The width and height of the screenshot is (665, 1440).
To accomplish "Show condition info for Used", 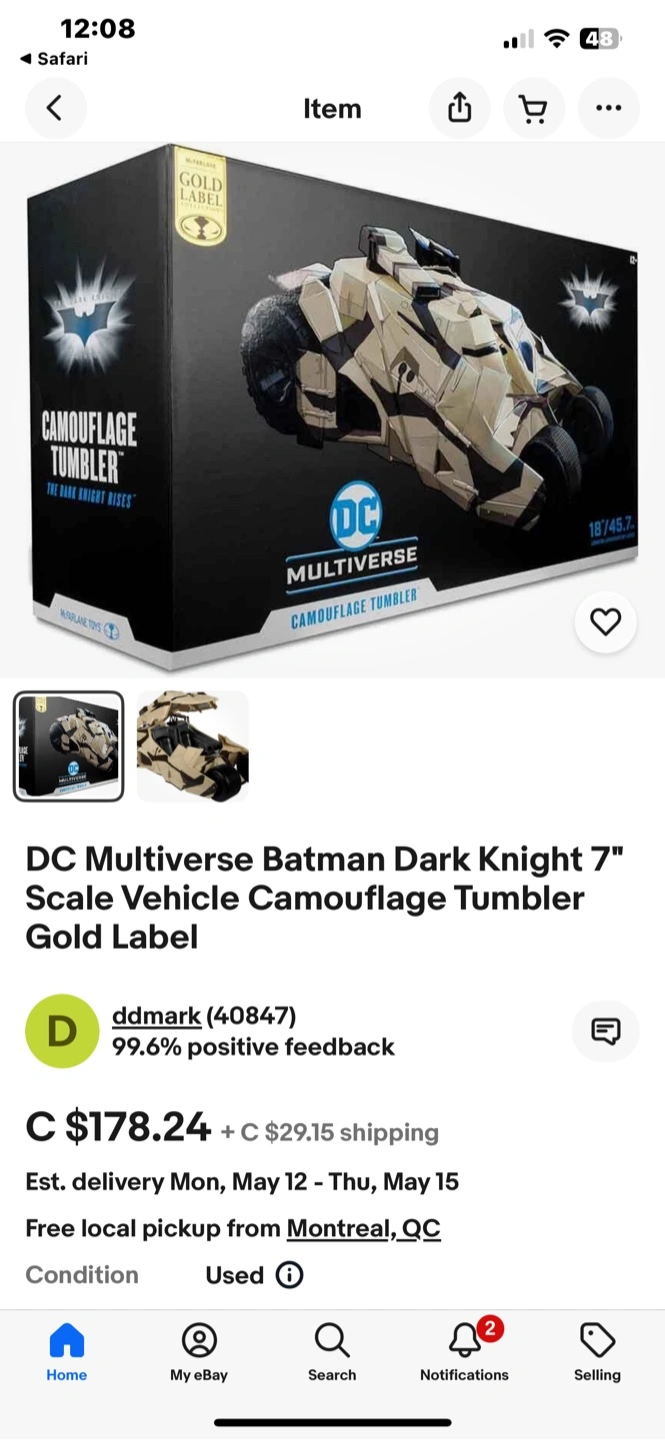I will (289, 1275).
